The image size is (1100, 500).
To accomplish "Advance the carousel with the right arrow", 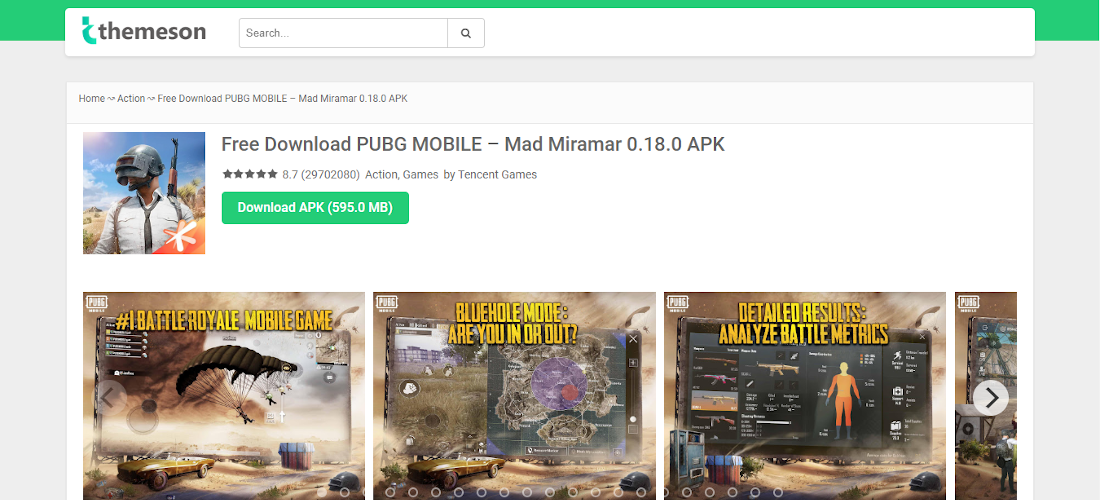I will (991, 398).
